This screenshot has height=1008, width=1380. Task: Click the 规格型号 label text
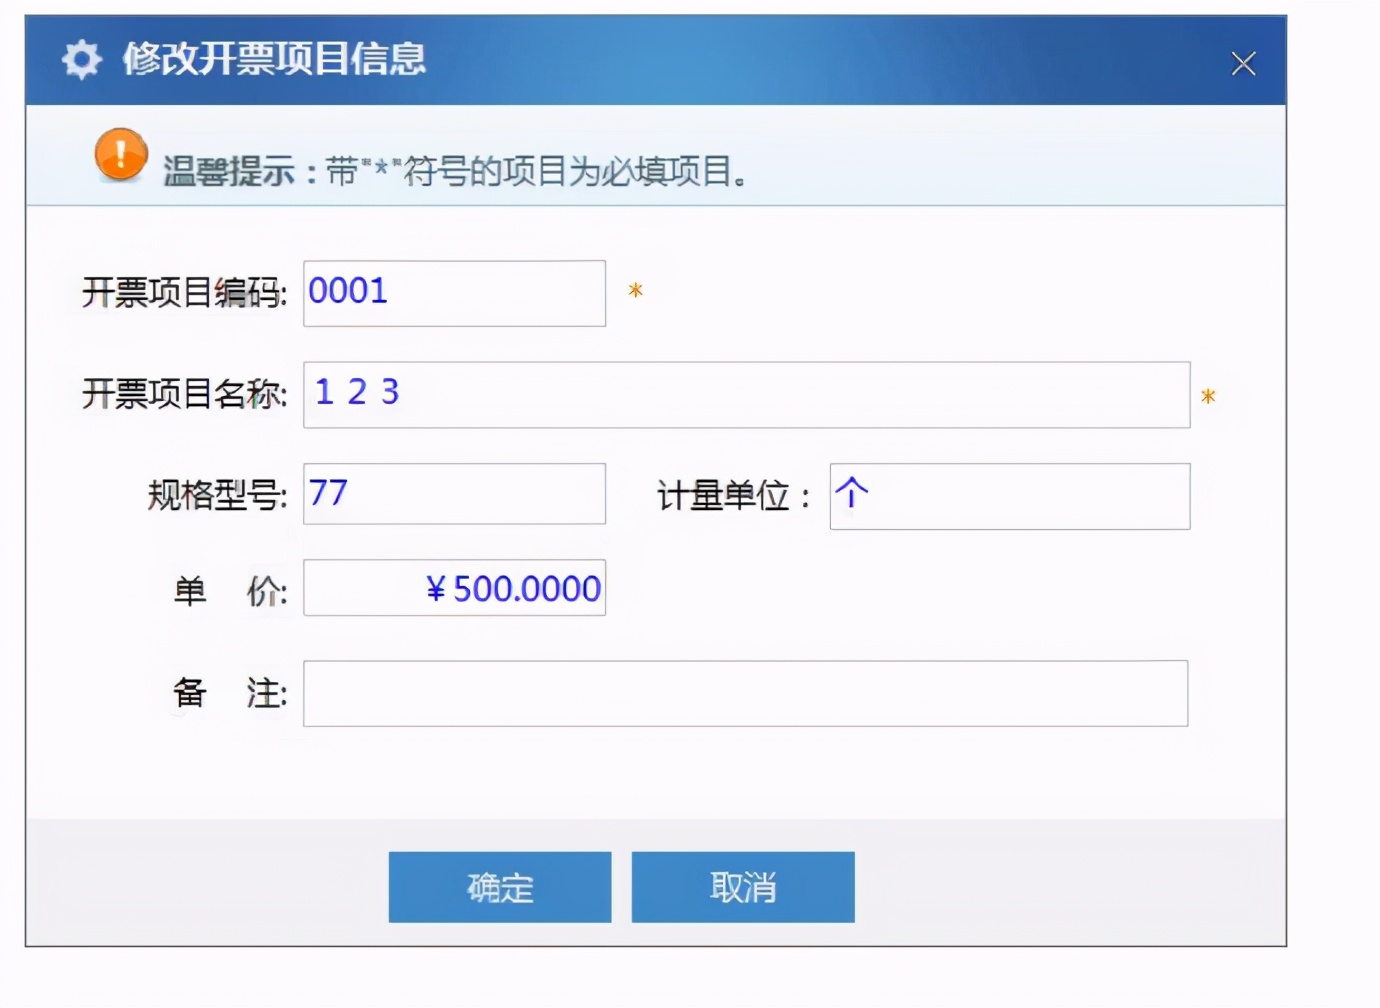pos(218,493)
